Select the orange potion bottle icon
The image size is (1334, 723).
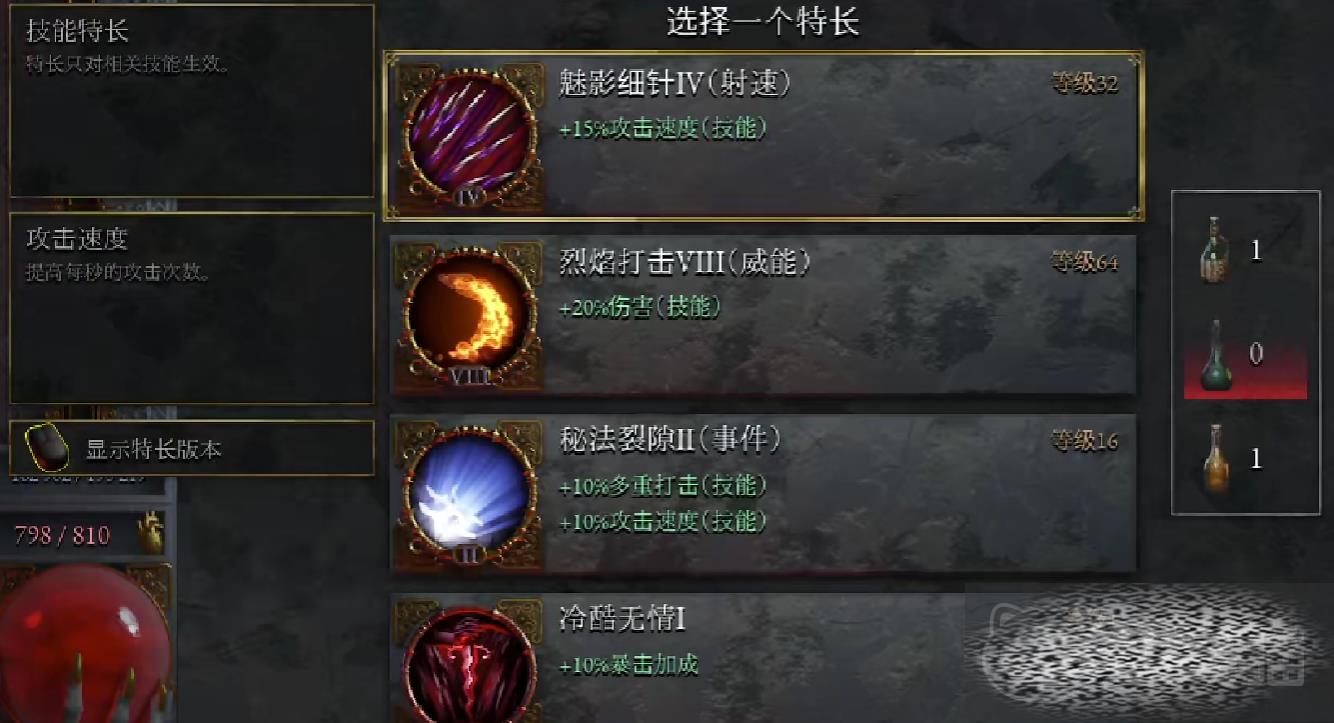pos(1215,460)
